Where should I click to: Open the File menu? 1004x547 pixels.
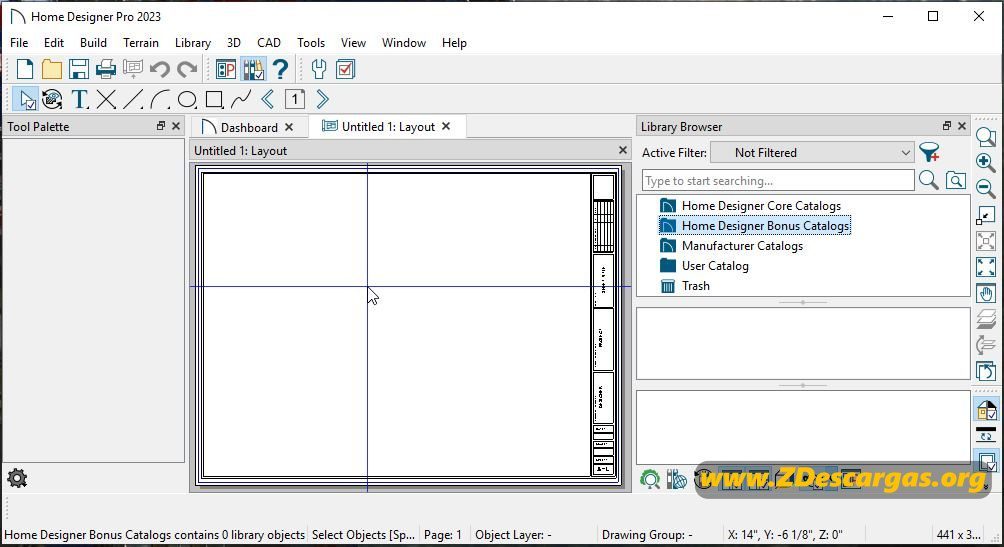coord(19,42)
